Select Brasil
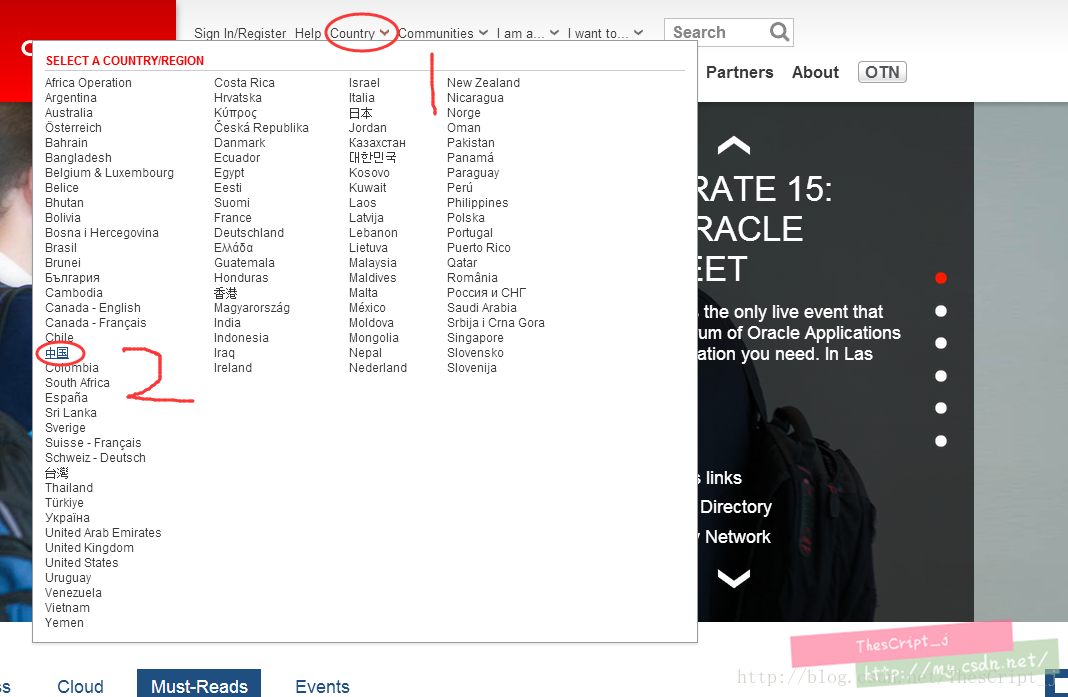Viewport: 1068px width, 697px height. [61, 248]
